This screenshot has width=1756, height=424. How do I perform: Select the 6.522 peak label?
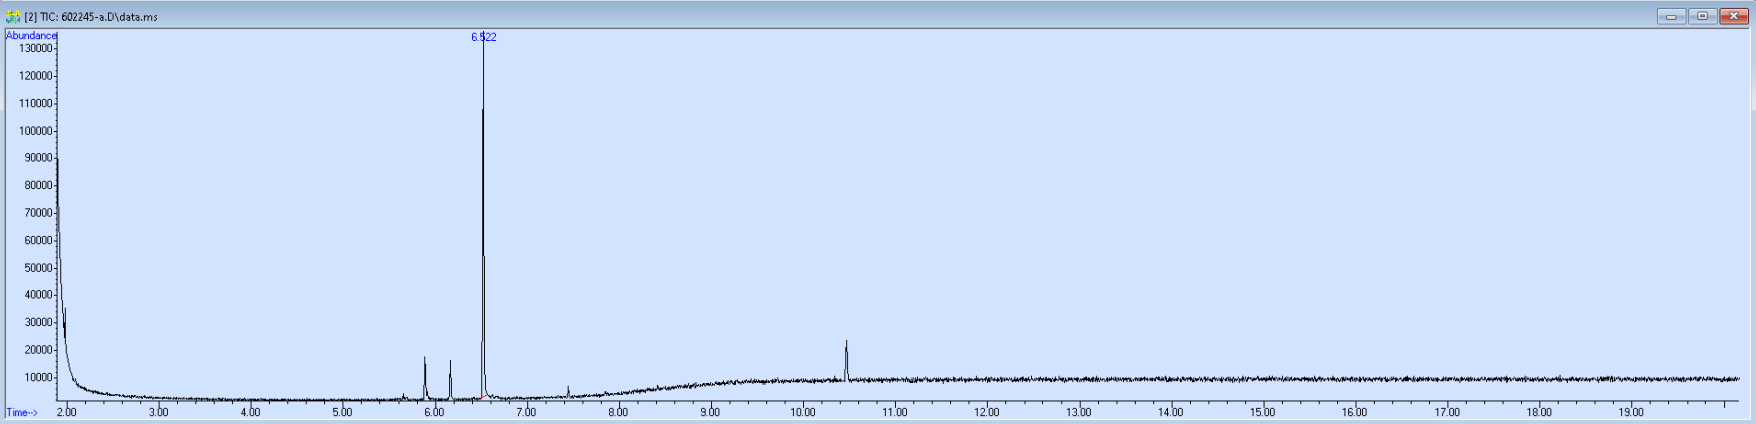484,37
